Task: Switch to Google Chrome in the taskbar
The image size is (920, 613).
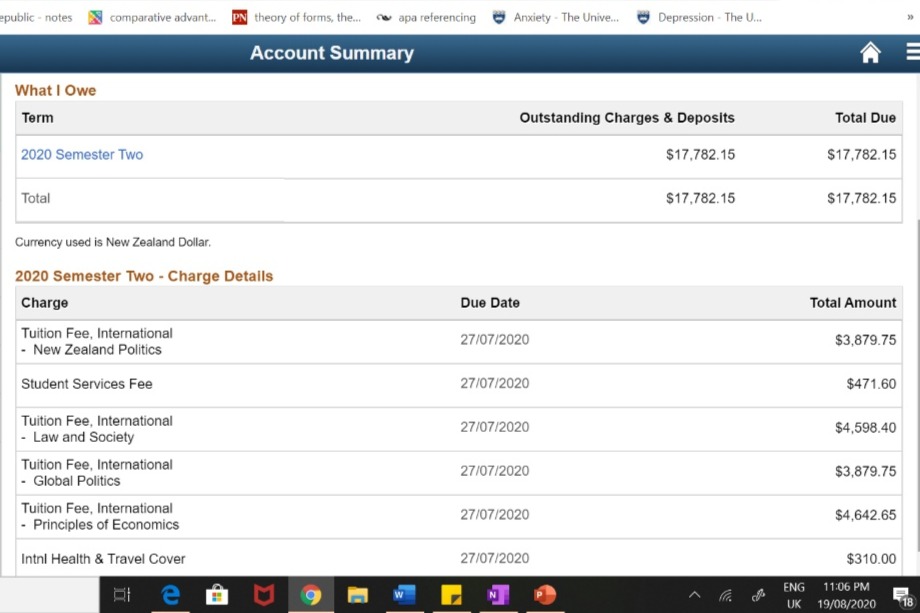Action: [x=310, y=595]
